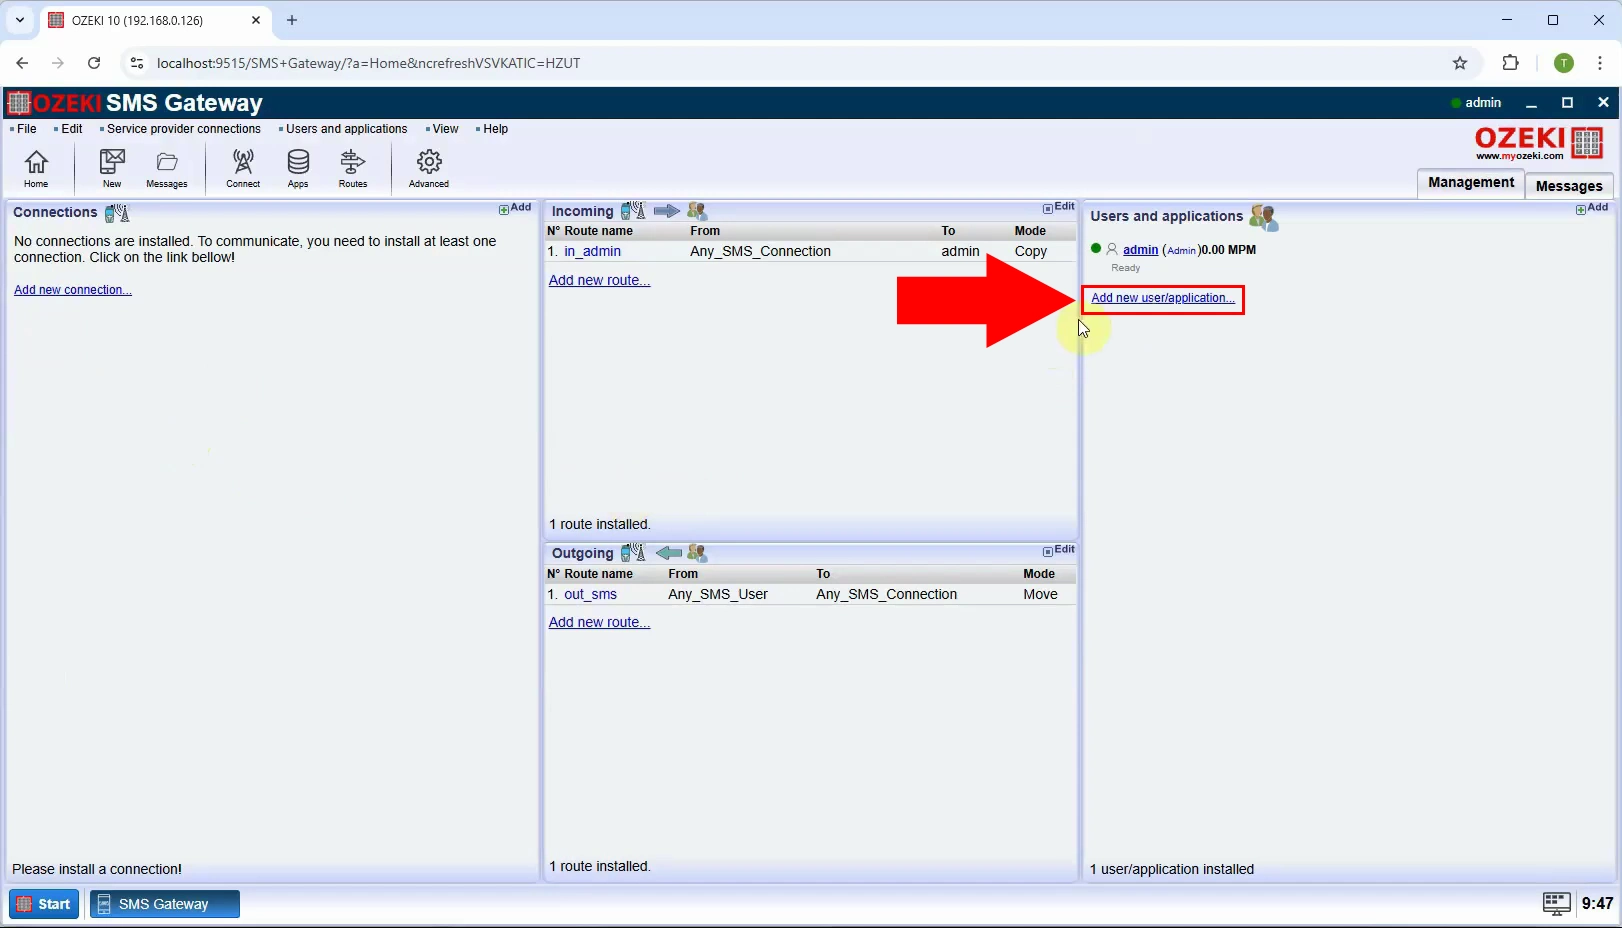Image resolution: width=1622 pixels, height=928 pixels.
Task: Open the Routes signpost toolbar icon
Action: (353, 168)
